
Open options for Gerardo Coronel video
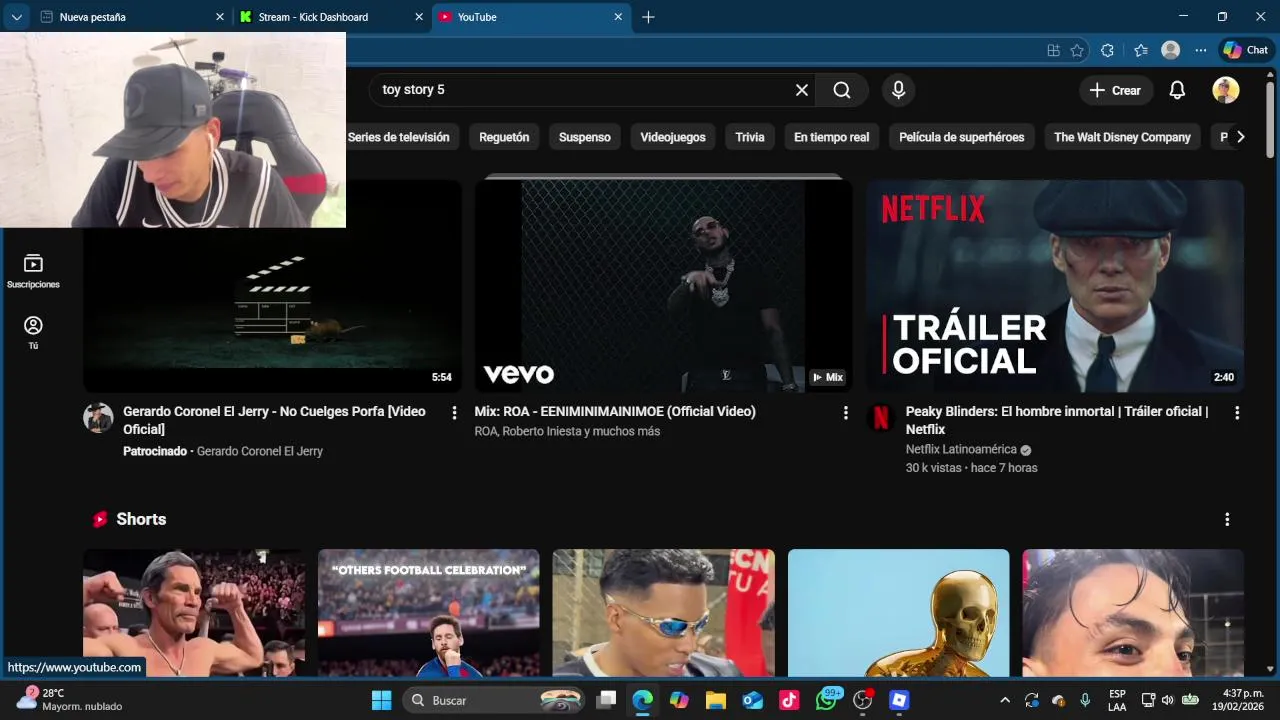(x=454, y=412)
